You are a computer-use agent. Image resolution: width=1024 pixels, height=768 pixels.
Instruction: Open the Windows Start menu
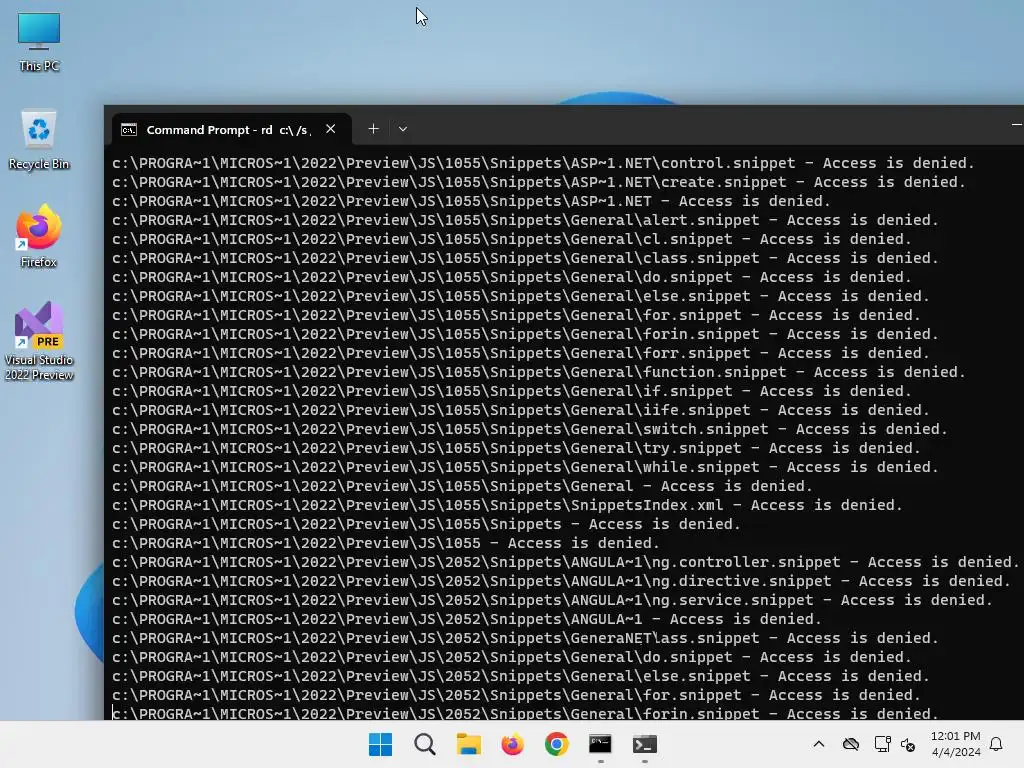[380, 744]
